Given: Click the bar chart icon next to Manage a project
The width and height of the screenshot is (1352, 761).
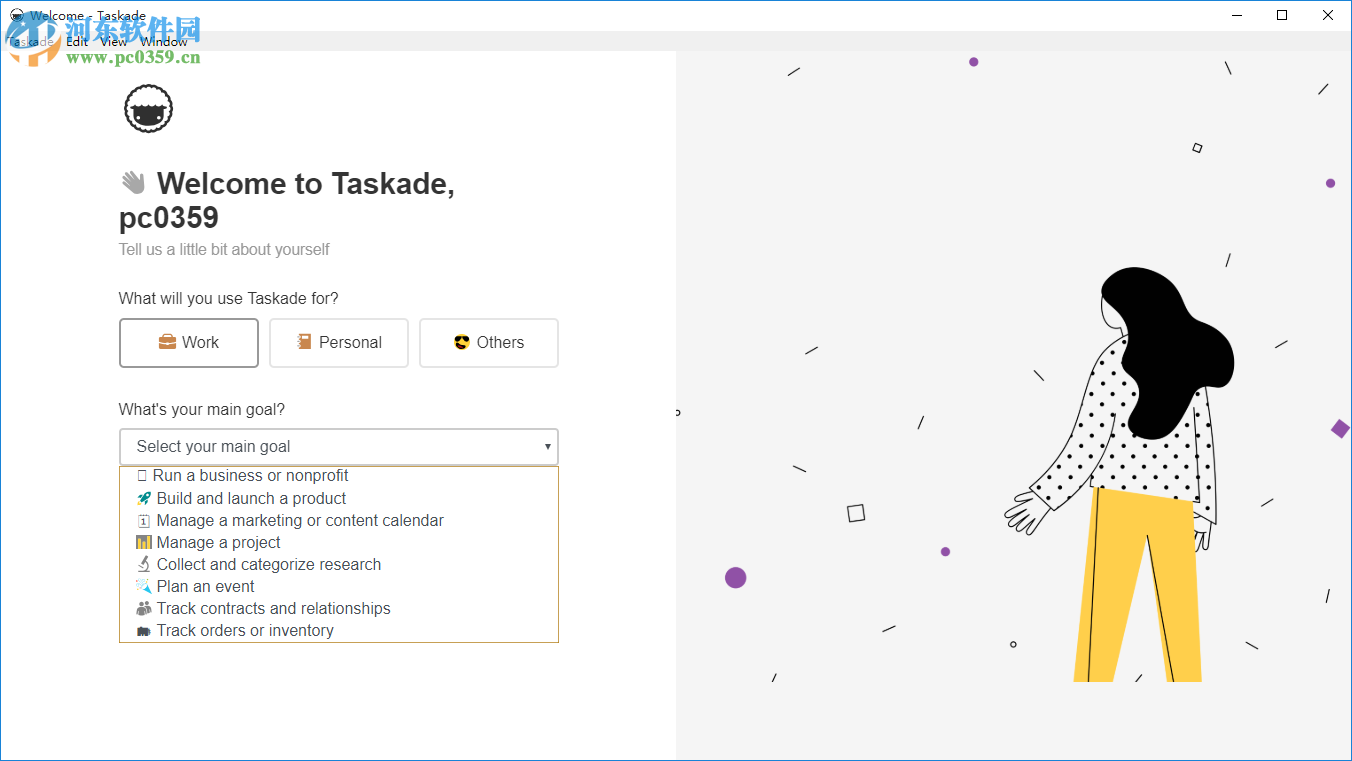Looking at the screenshot, I should click(143, 542).
